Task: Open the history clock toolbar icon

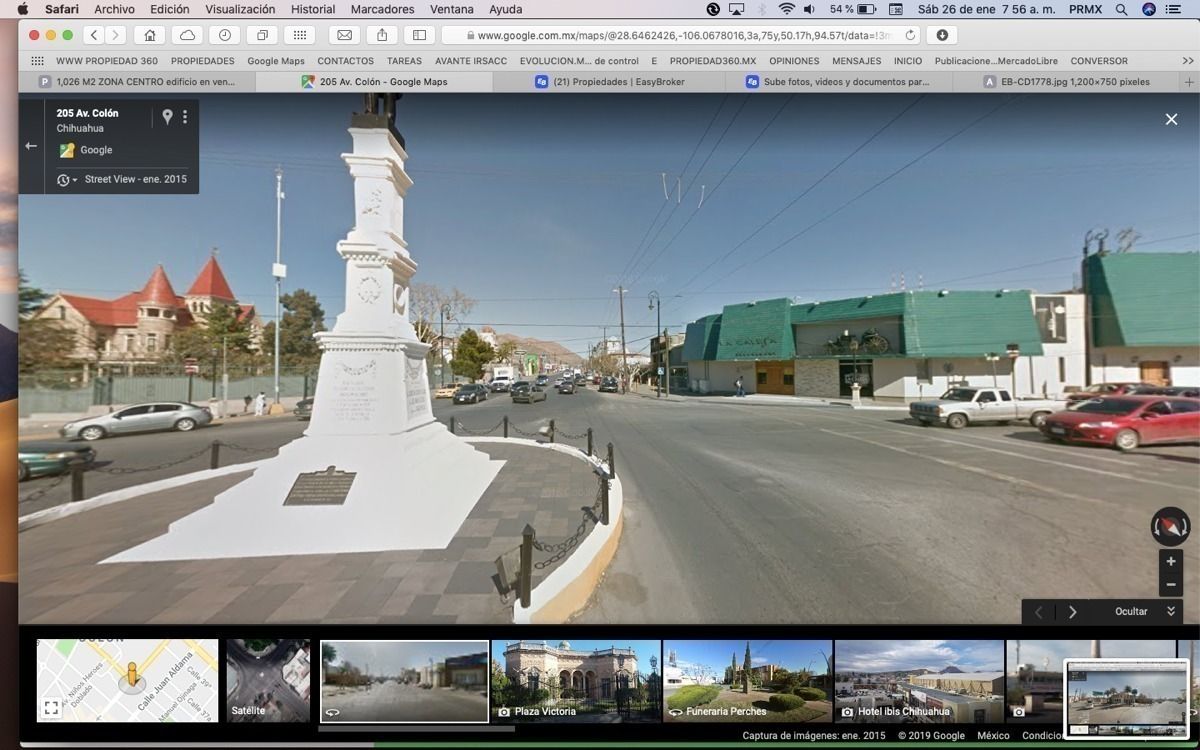Action: [224, 35]
